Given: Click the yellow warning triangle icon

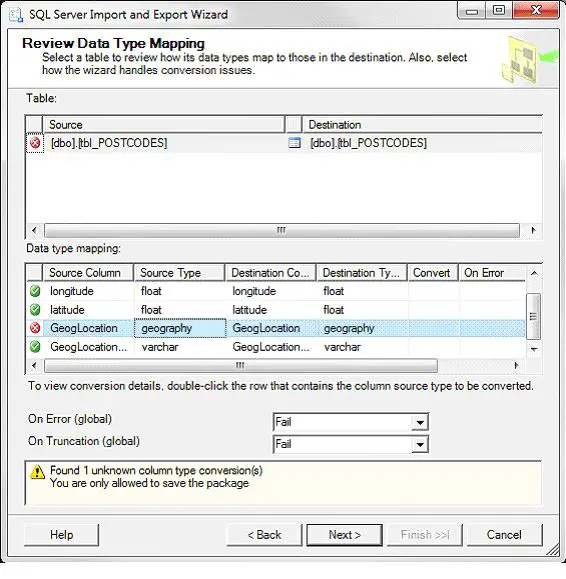Looking at the screenshot, I should coord(37,472).
